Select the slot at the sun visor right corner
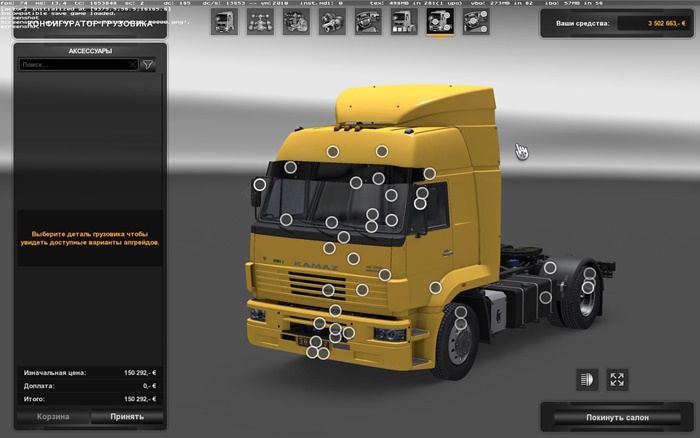The width and height of the screenshot is (700, 438). point(429,174)
